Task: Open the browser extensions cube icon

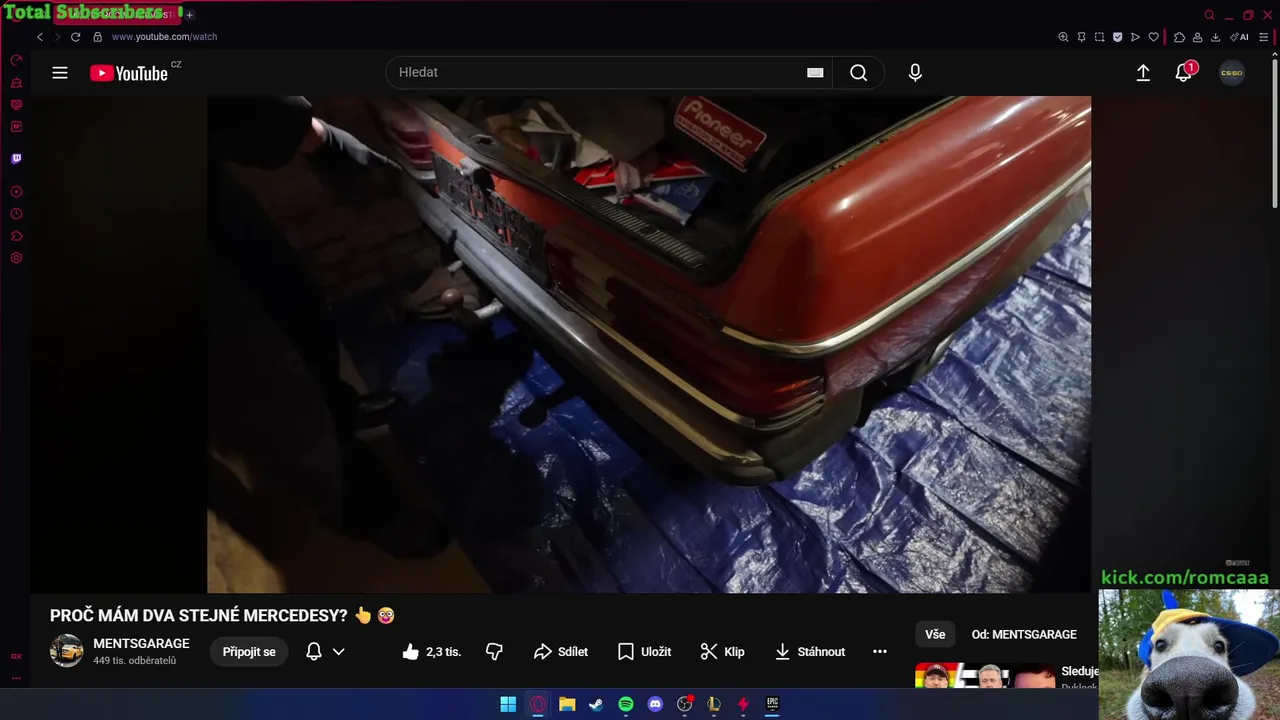Action: 1179,37
